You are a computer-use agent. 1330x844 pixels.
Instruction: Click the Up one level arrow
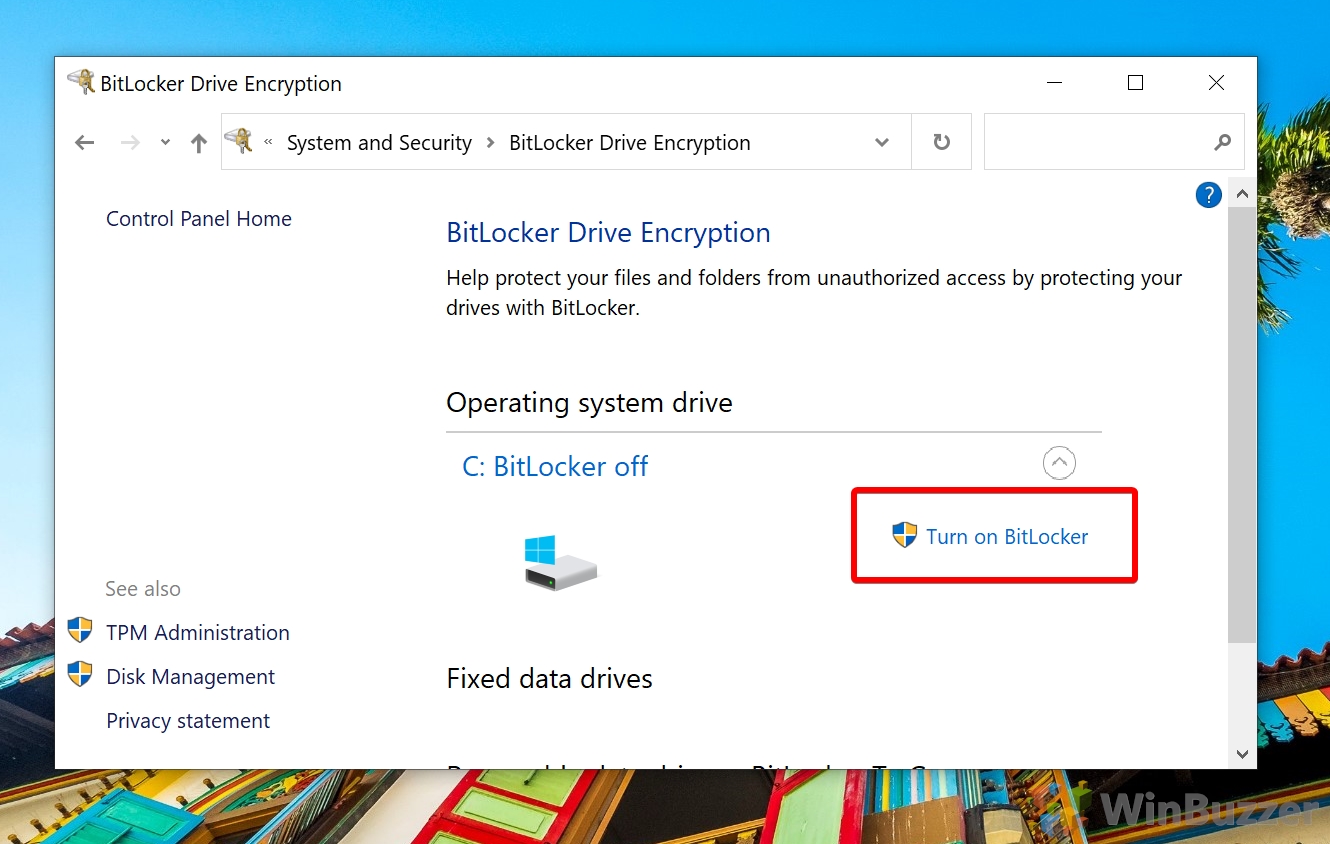click(199, 143)
